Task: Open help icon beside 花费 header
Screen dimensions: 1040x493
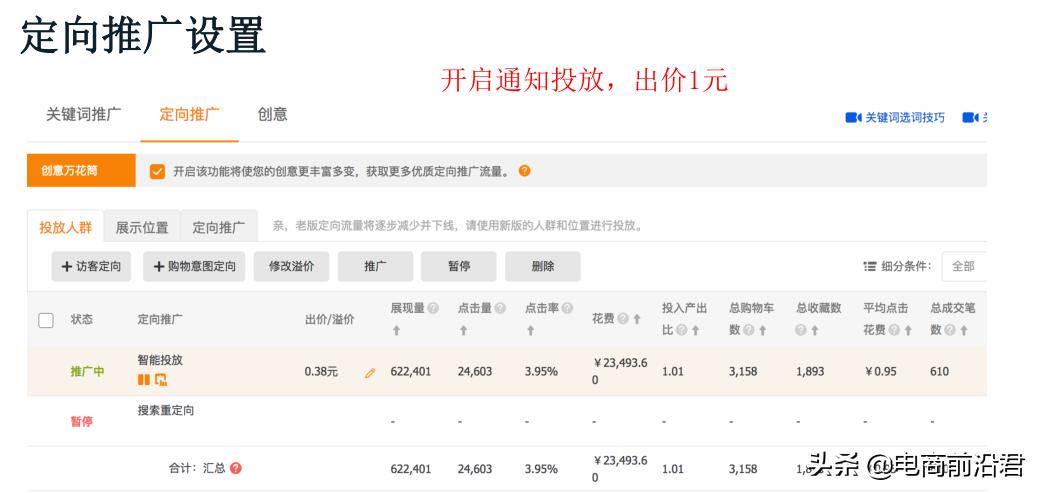Action: [x=623, y=319]
